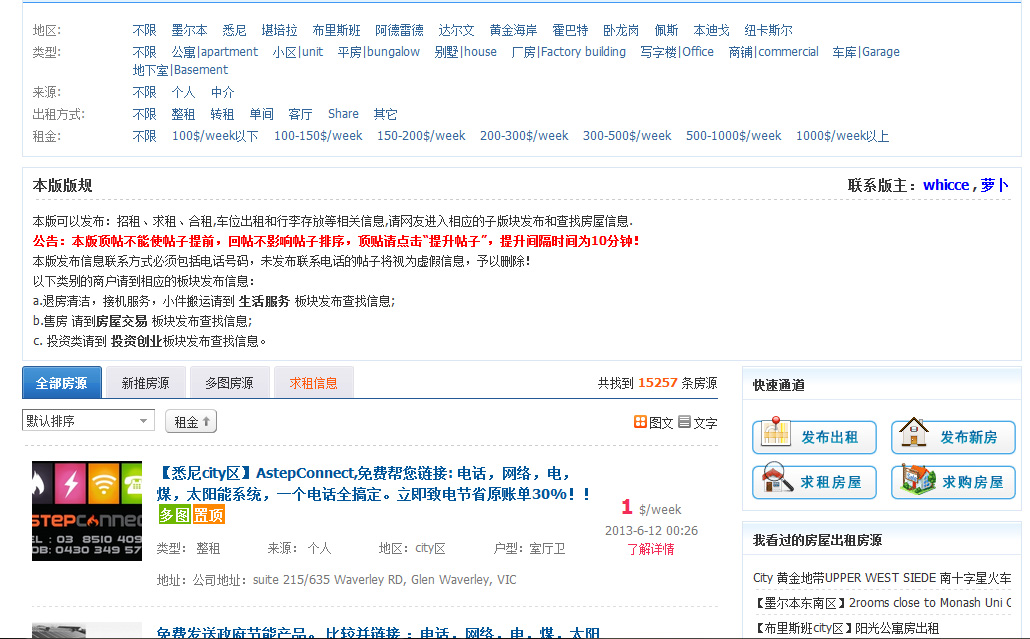1030x639 pixels.
Task: Filter region by 悉尼
Action: [x=235, y=30]
